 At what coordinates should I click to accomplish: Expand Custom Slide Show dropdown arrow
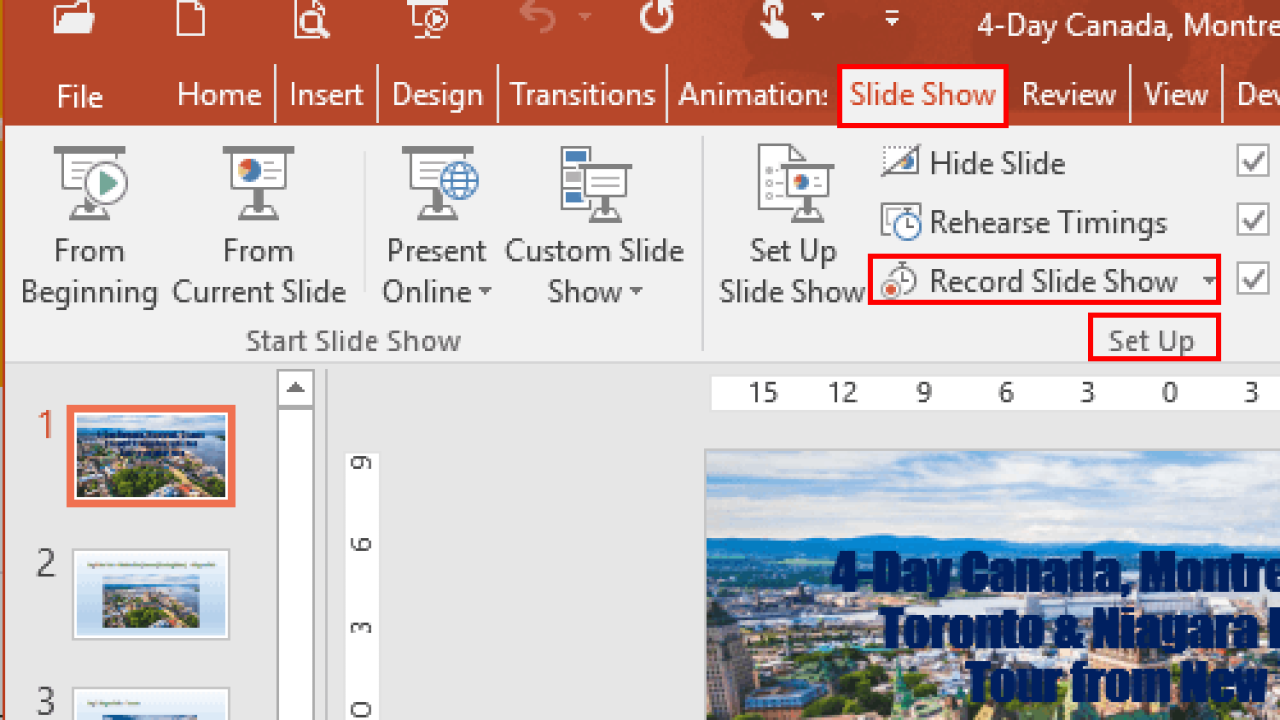(635, 293)
